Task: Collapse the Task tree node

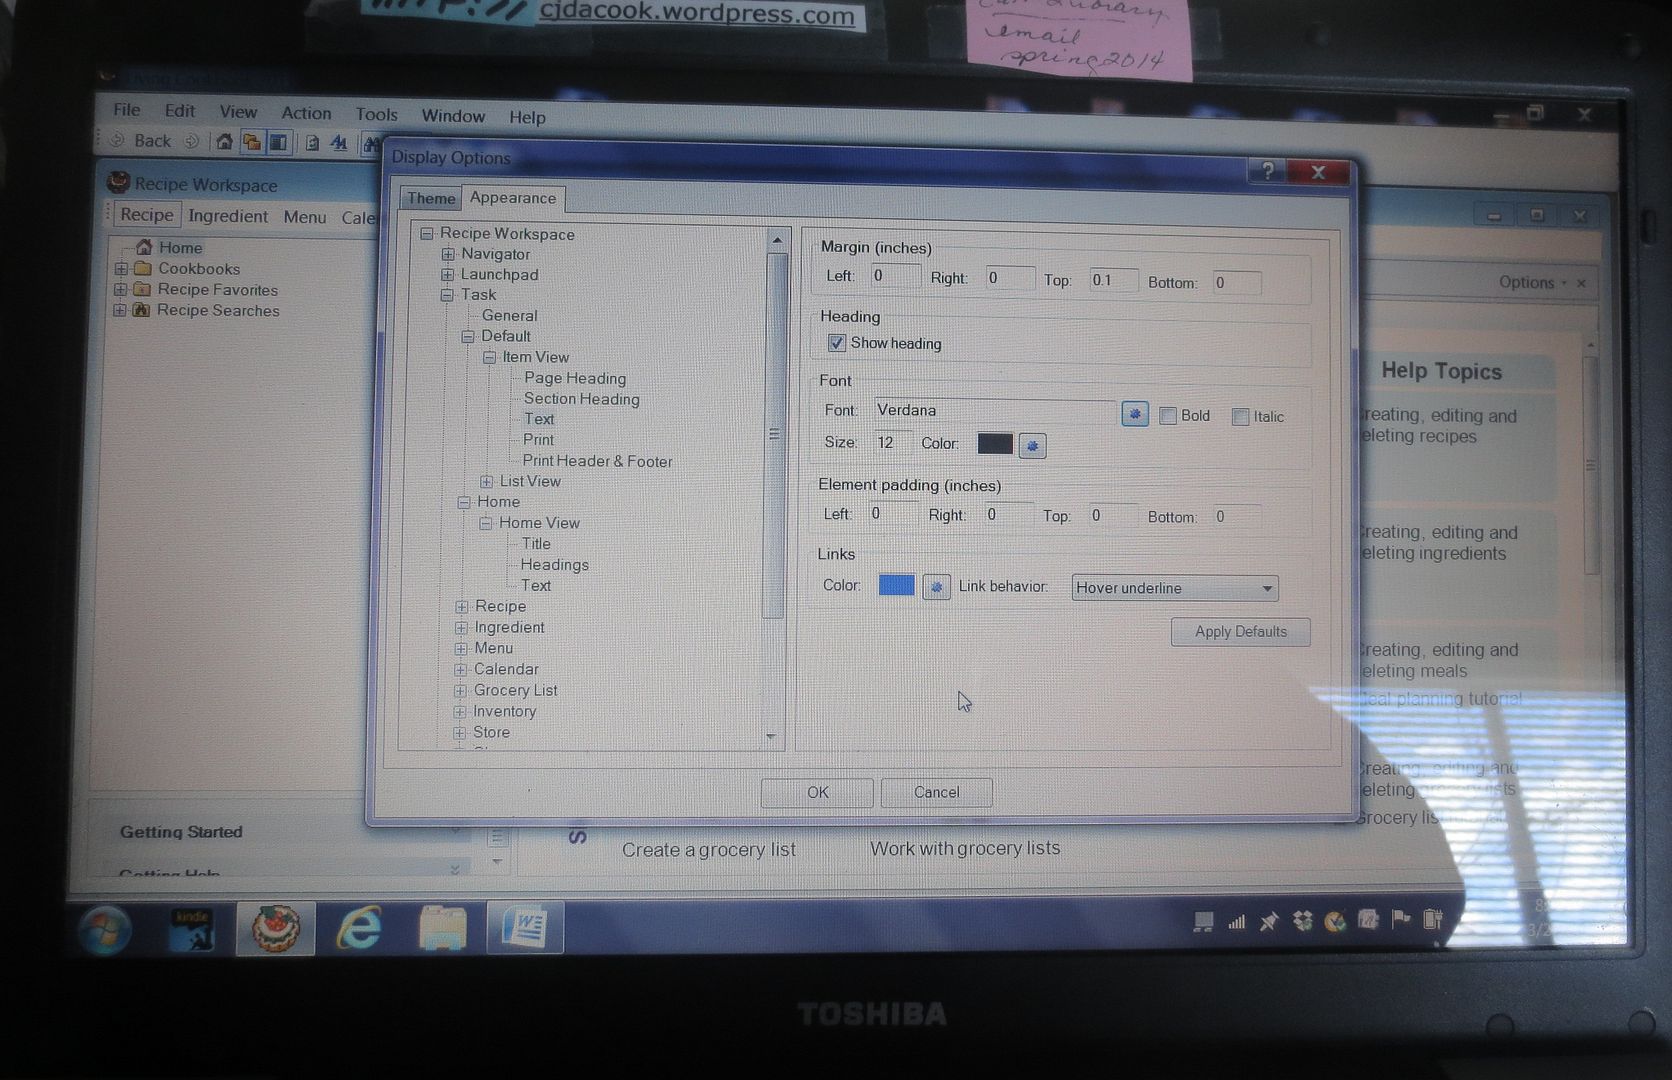Action: 447,294
